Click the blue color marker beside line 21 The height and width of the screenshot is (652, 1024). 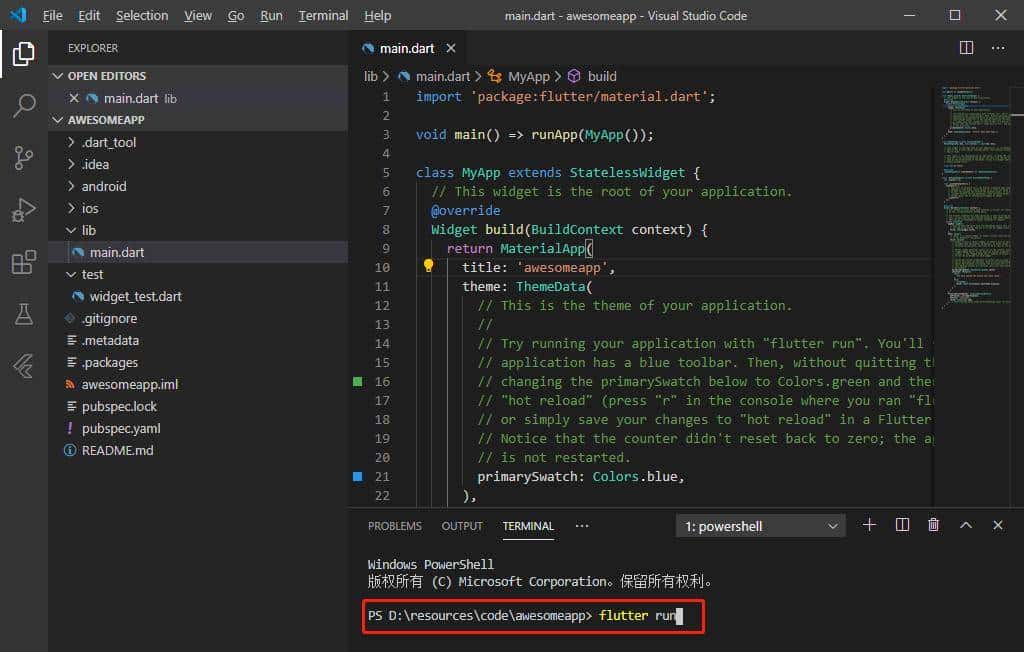pyautogui.click(x=358, y=477)
